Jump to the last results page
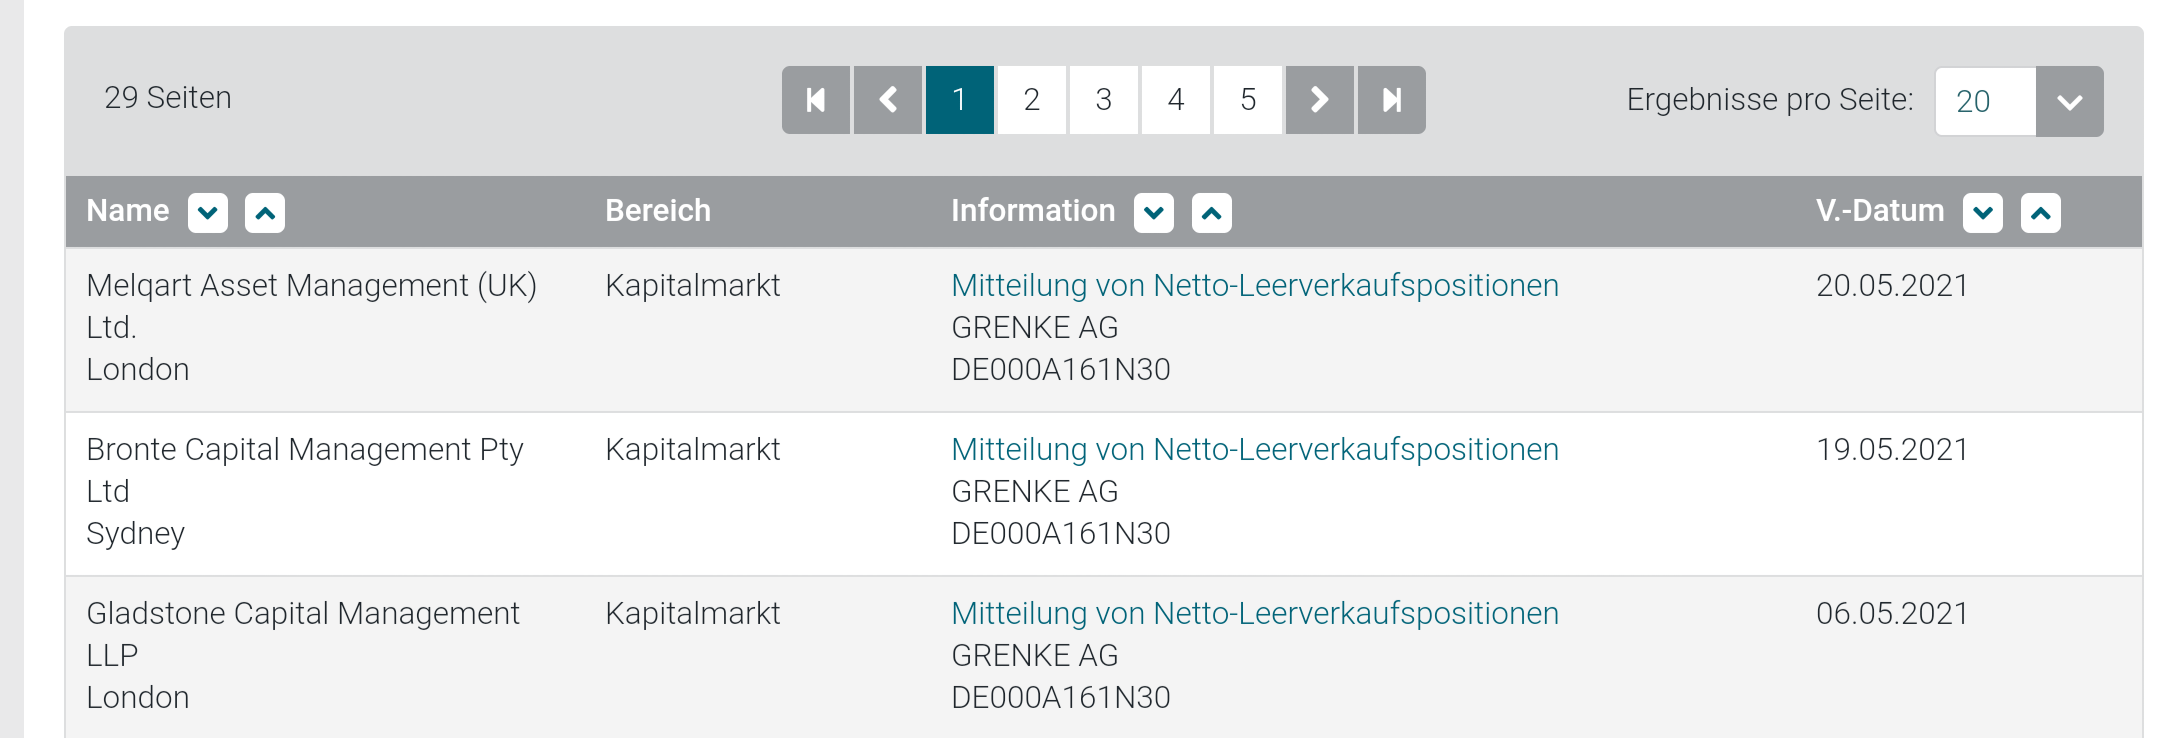 (1389, 99)
